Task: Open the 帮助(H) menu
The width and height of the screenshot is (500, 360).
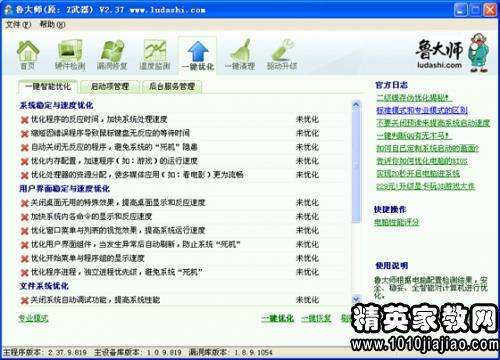Action: coord(52,24)
